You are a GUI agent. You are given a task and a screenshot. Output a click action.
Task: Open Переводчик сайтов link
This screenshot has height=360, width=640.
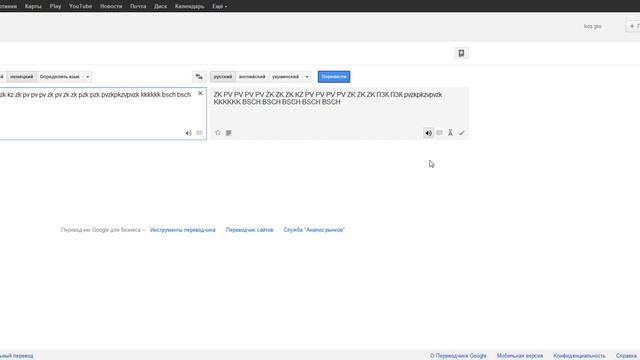click(x=249, y=230)
